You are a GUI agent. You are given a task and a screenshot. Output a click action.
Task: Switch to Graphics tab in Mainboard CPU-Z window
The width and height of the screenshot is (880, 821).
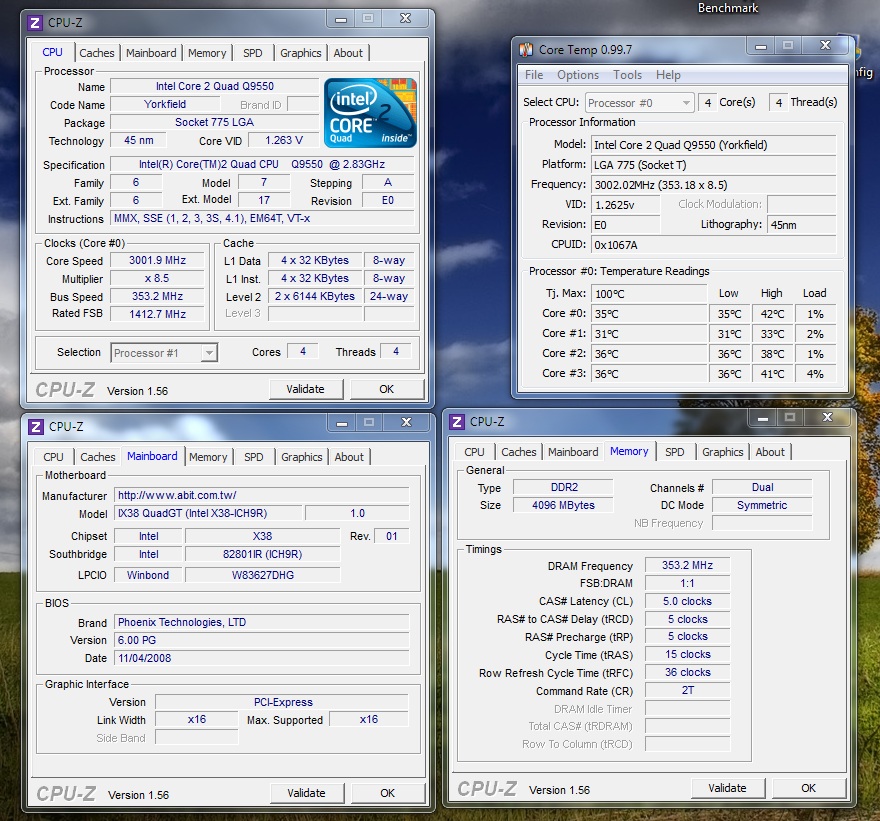point(301,457)
